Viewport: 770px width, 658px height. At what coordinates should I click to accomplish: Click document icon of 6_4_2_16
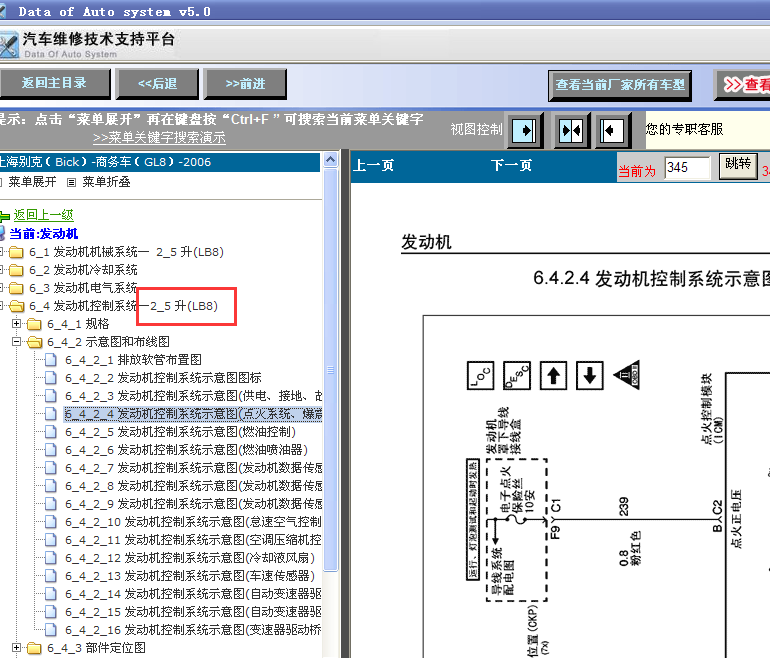(51, 630)
